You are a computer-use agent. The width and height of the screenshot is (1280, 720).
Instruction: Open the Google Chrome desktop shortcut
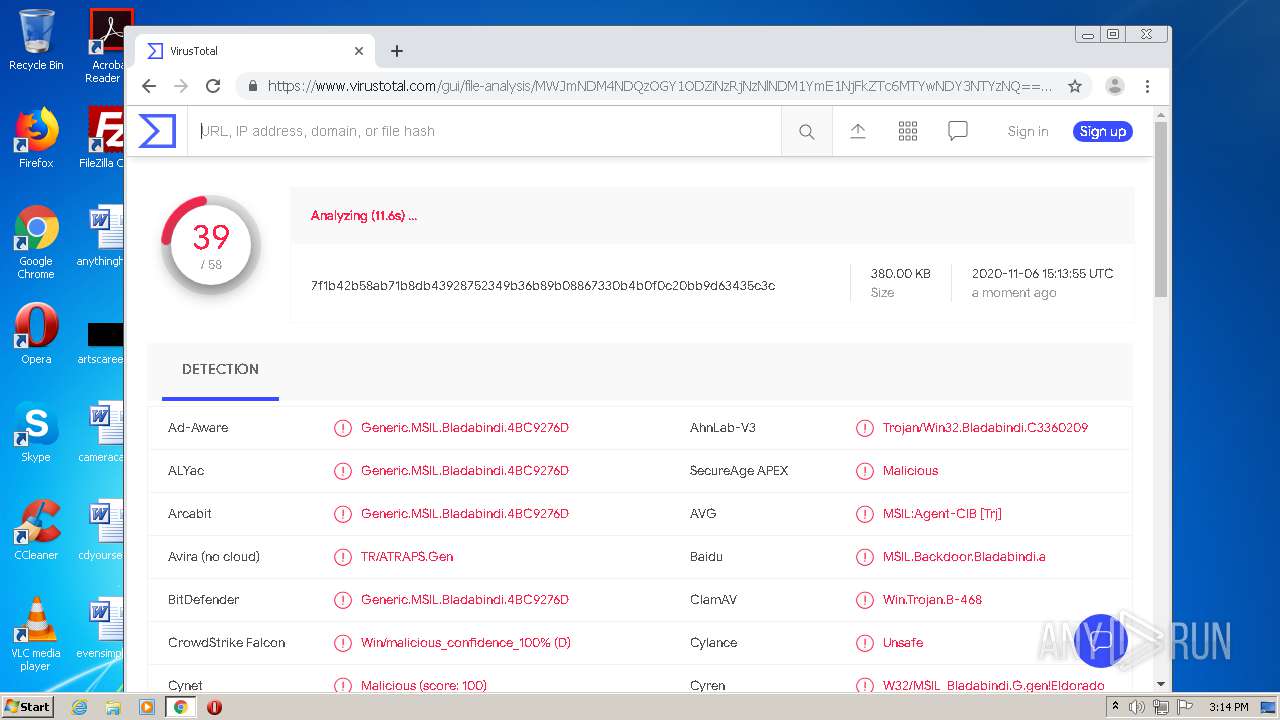click(x=36, y=242)
